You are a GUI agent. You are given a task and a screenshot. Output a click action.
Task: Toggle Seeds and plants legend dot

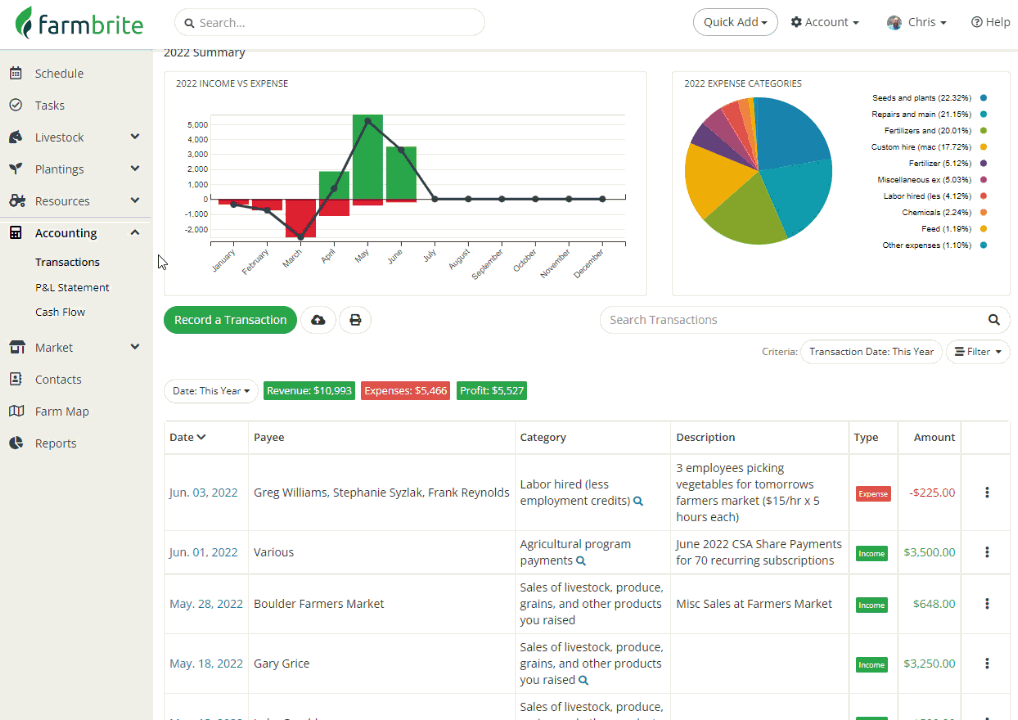click(x=984, y=98)
